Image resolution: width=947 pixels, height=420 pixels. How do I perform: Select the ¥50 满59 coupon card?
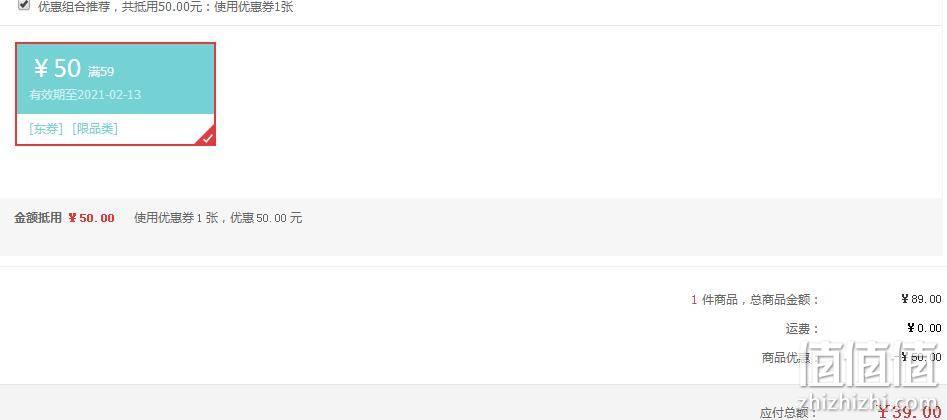pyautogui.click(x=115, y=94)
